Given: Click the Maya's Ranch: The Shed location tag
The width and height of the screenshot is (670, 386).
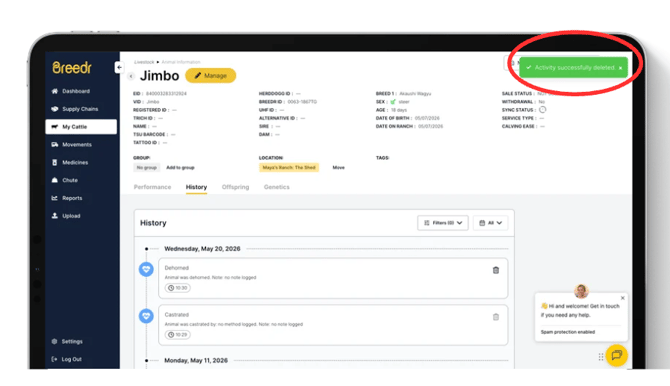Looking at the screenshot, I should [289, 168].
